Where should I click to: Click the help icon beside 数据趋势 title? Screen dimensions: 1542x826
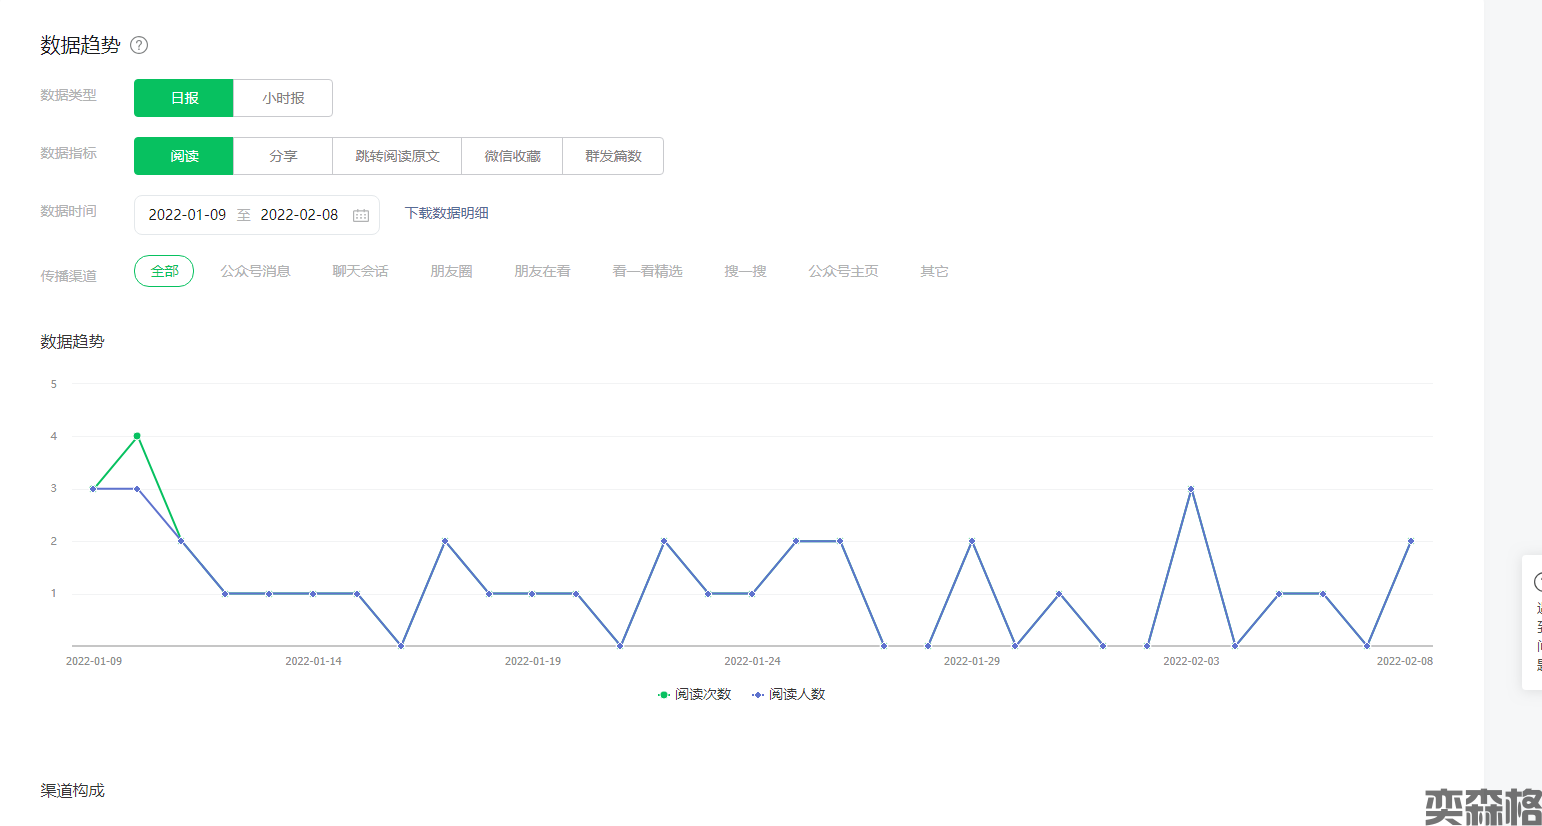[x=139, y=45]
